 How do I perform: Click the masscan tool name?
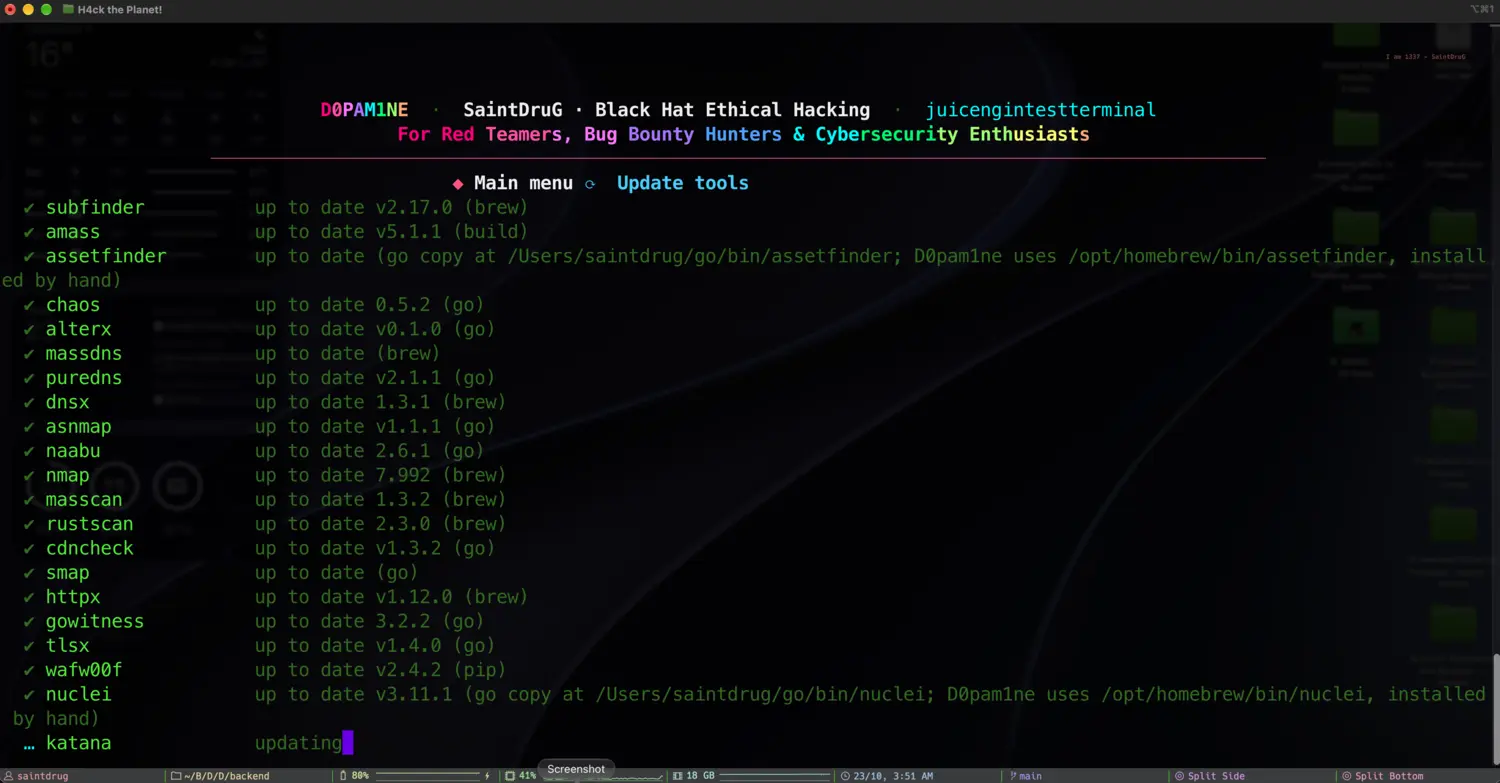pos(84,500)
